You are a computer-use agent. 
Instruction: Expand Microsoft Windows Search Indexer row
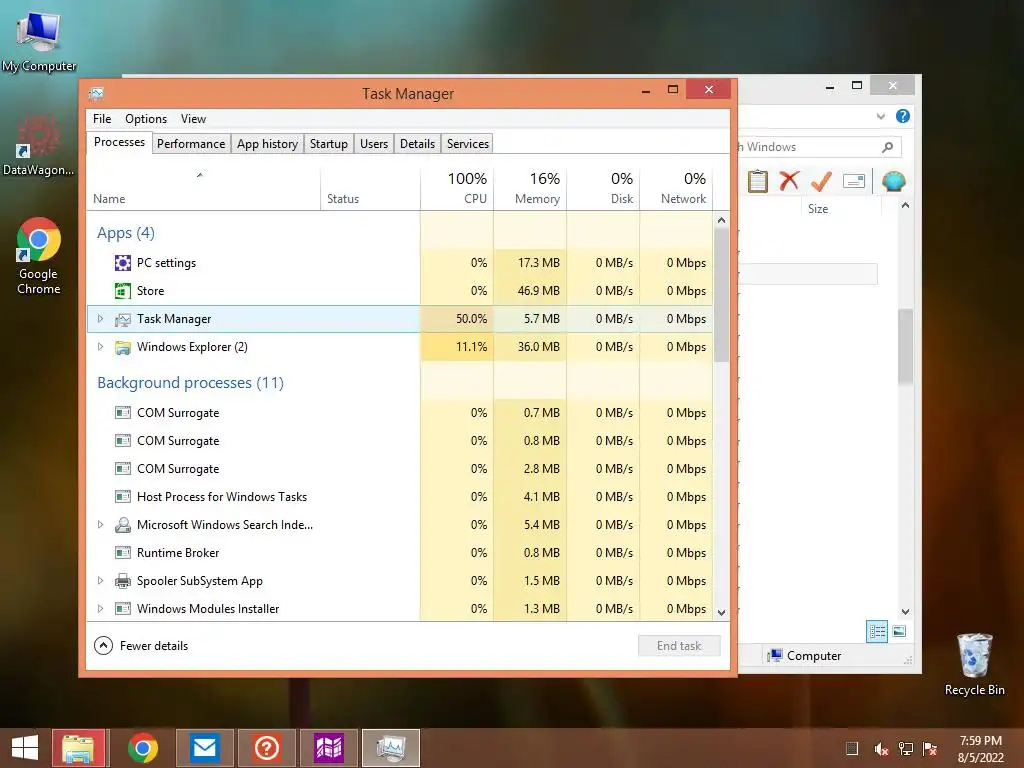100,524
